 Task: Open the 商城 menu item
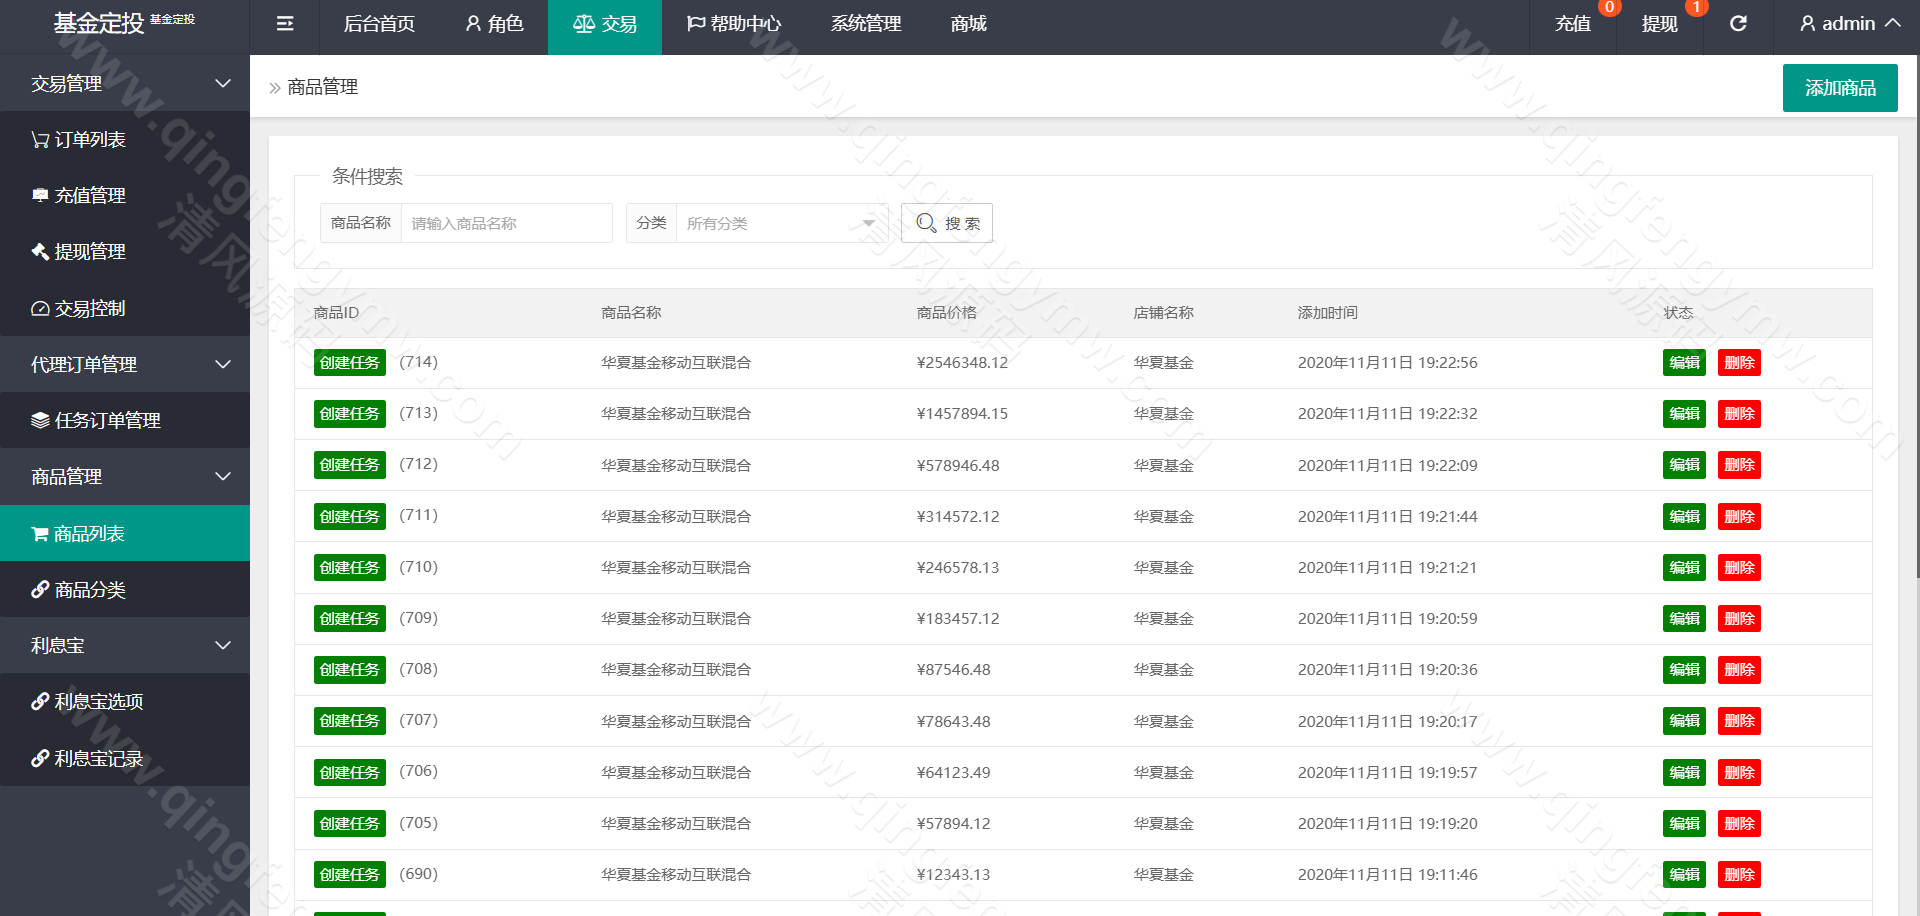(967, 23)
